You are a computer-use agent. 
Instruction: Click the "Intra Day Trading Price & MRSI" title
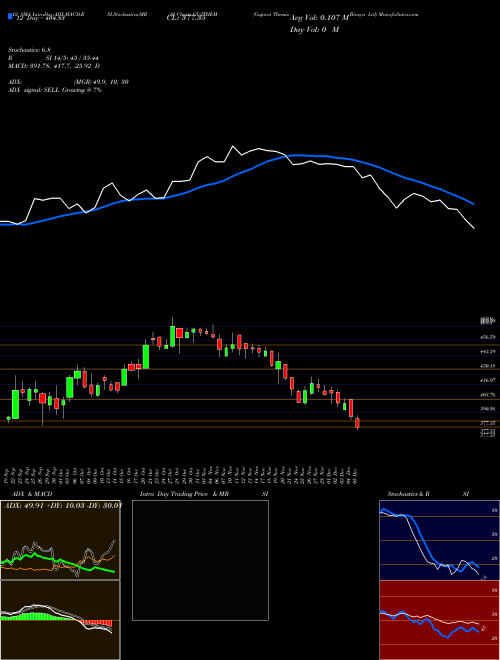(x=204, y=494)
